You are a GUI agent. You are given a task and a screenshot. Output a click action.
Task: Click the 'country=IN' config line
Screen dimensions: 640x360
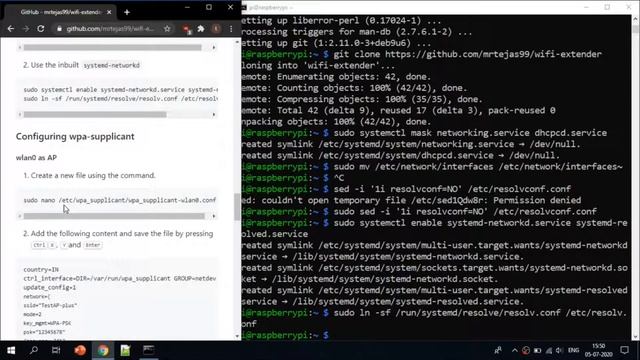[41, 269]
